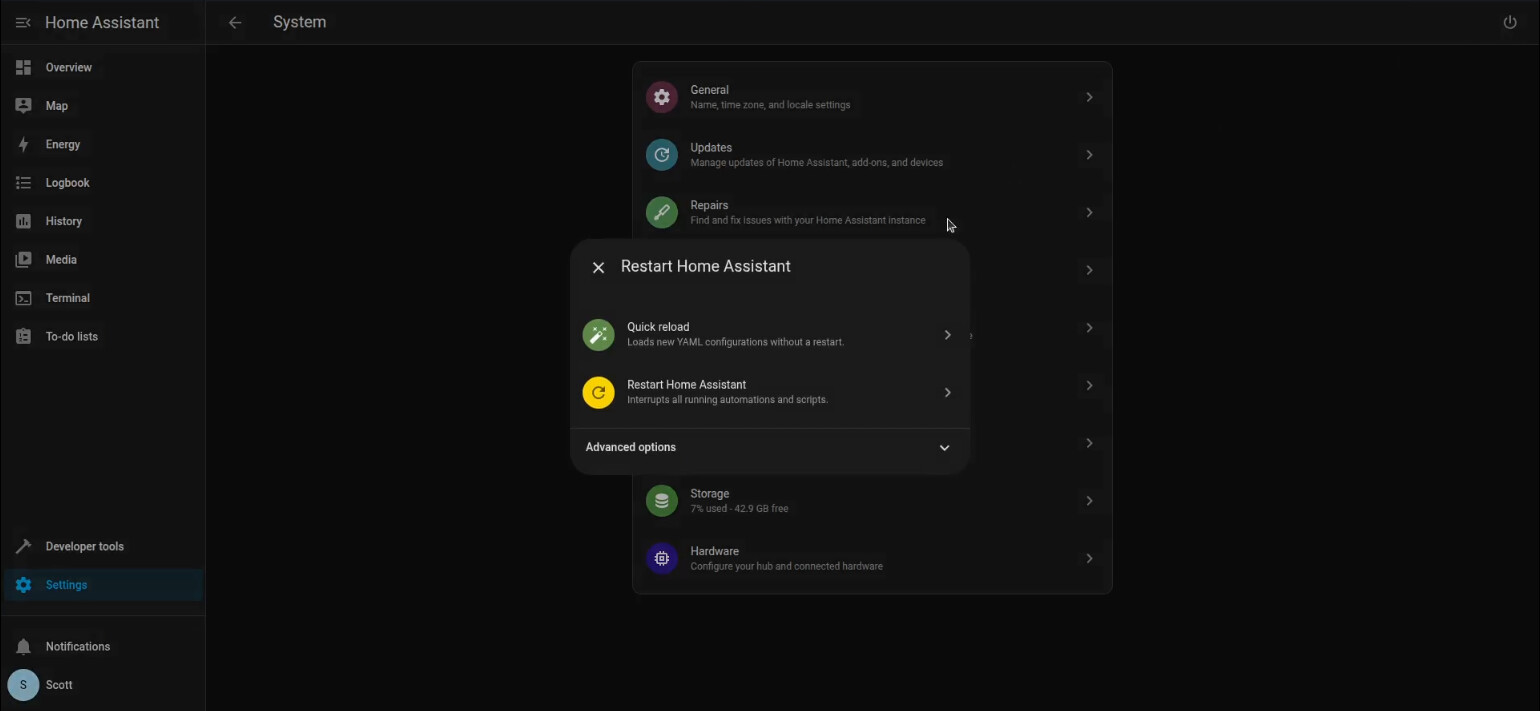Viewport: 1540px width, 711px height.
Task: Click the chevron on Repairs row
Action: (1089, 212)
